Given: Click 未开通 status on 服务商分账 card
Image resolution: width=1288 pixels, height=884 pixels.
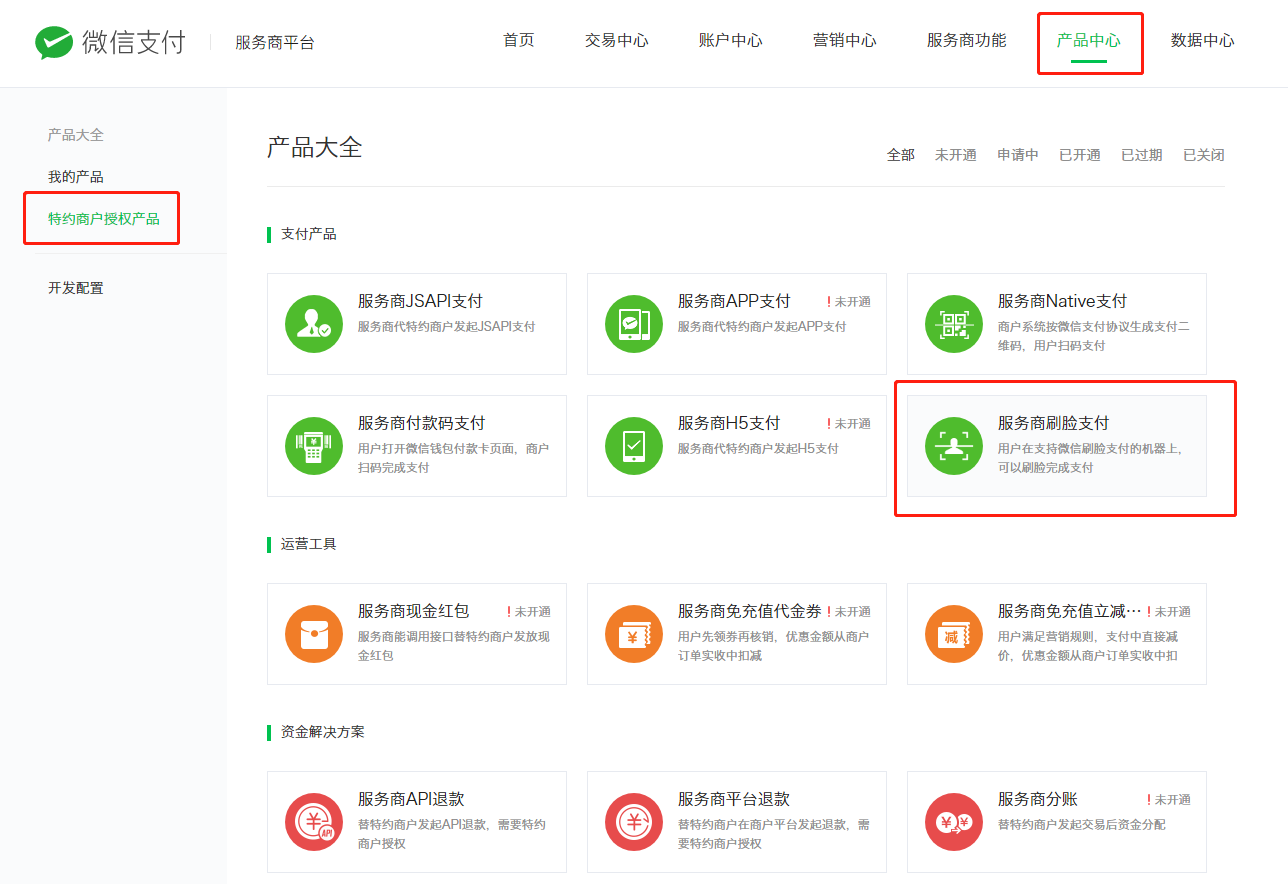Looking at the screenshot, I should 1169,800.
